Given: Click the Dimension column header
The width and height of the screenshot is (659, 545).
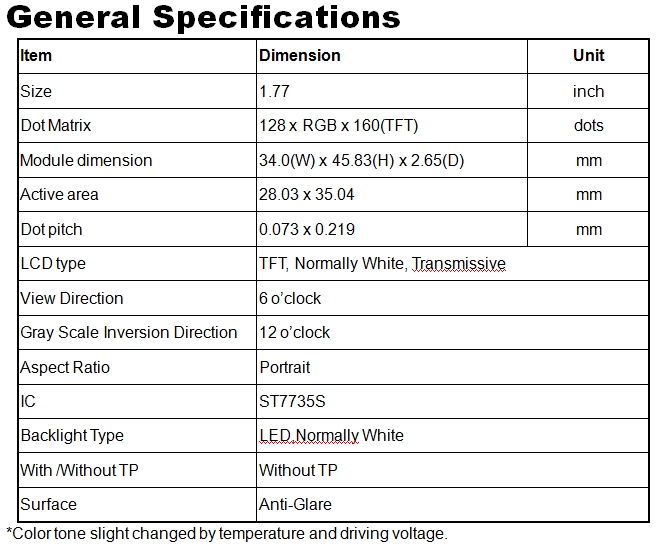Looking at the screenshot, I should click(300, 56).
